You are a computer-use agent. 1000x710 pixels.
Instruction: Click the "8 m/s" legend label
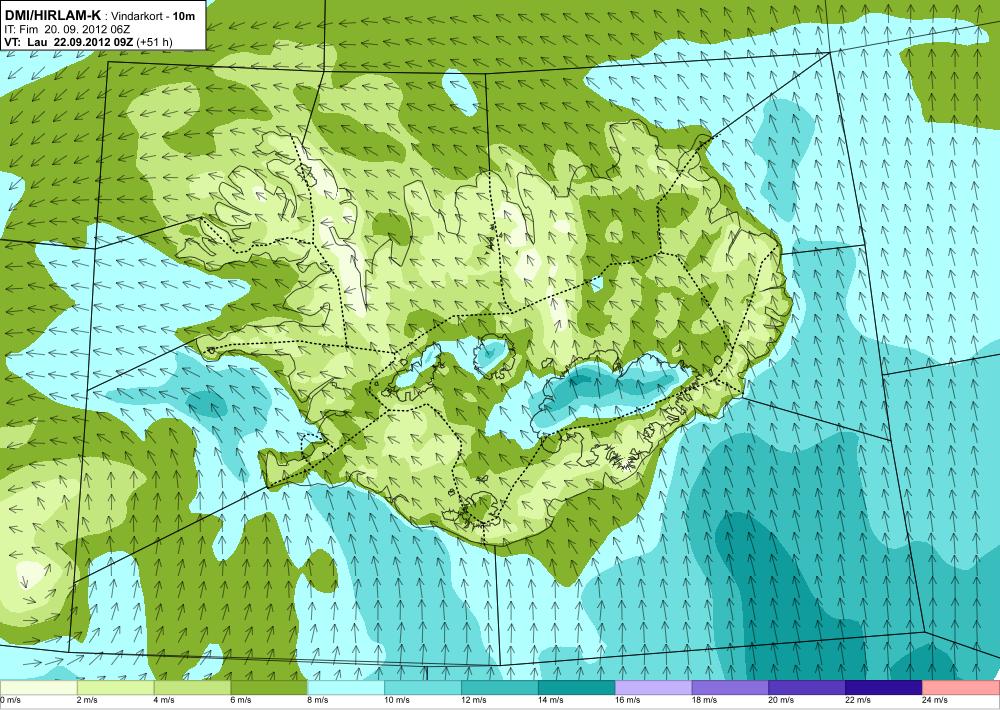318,700
